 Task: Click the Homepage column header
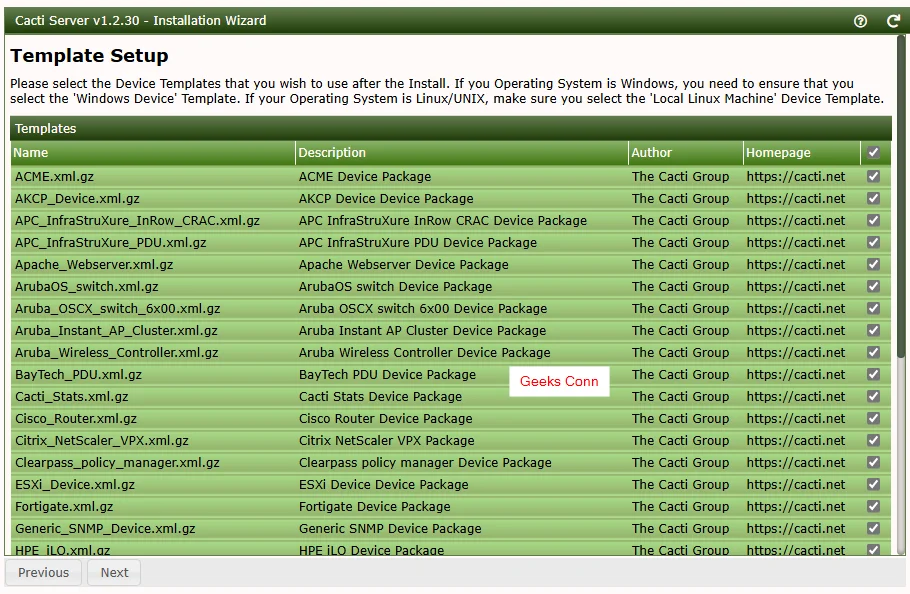tap(778, 153)
